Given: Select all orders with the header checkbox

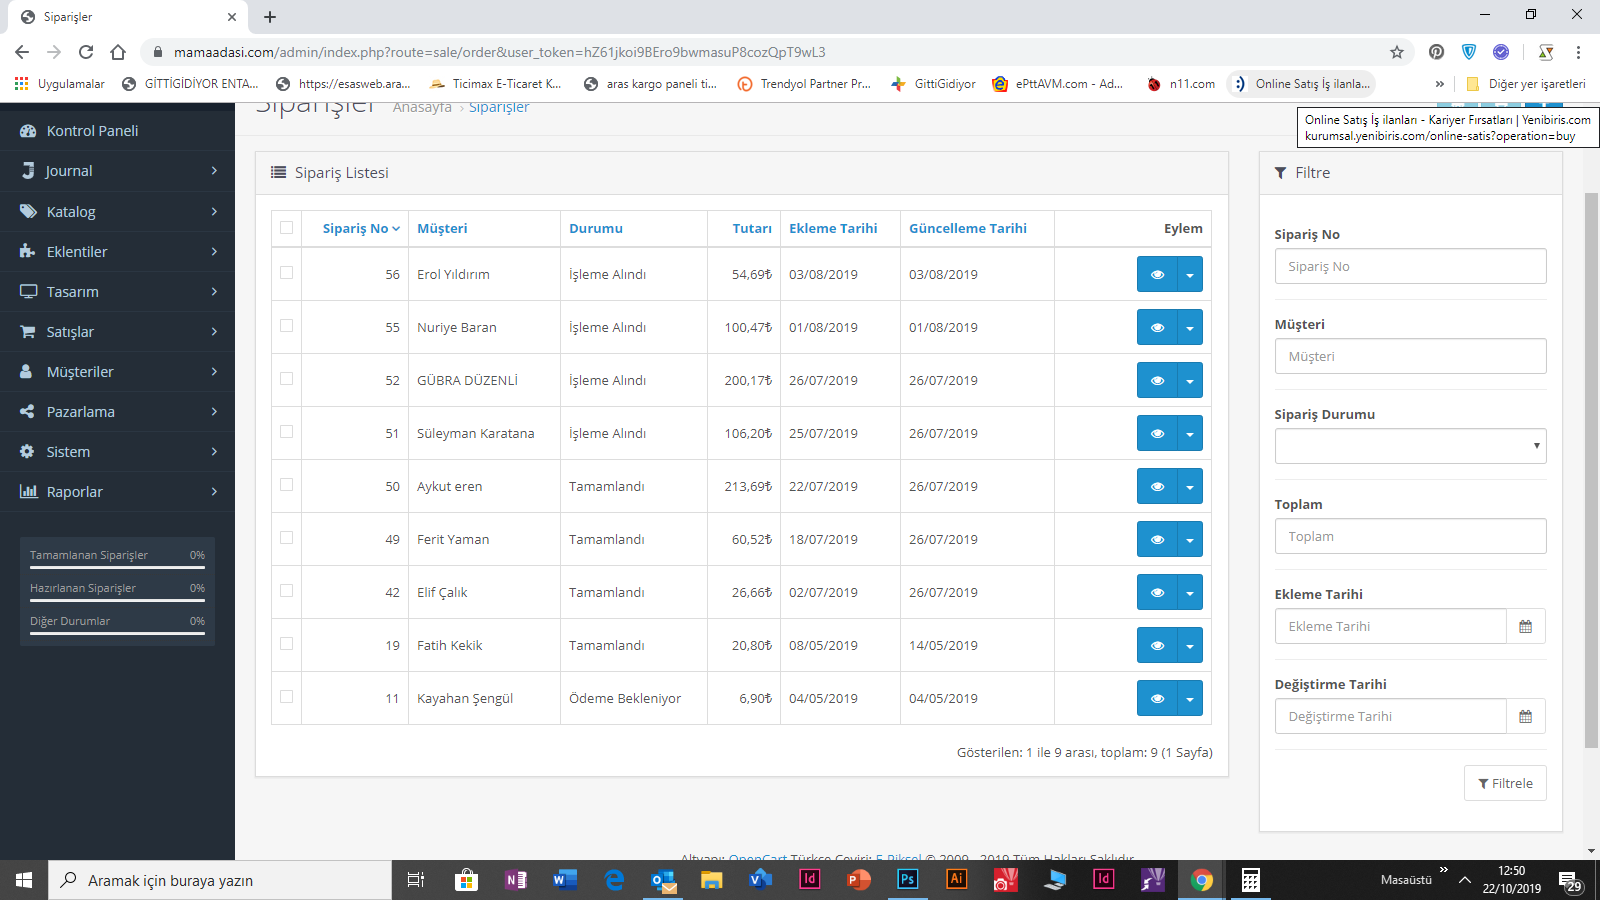Looking at the screenshot, I should tap(287, 228).
